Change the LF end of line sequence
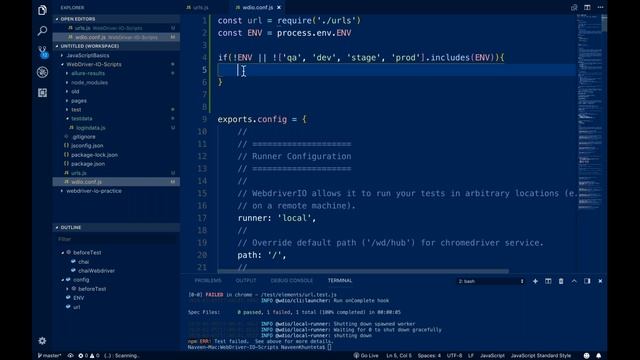 click(x=471, y=356)
